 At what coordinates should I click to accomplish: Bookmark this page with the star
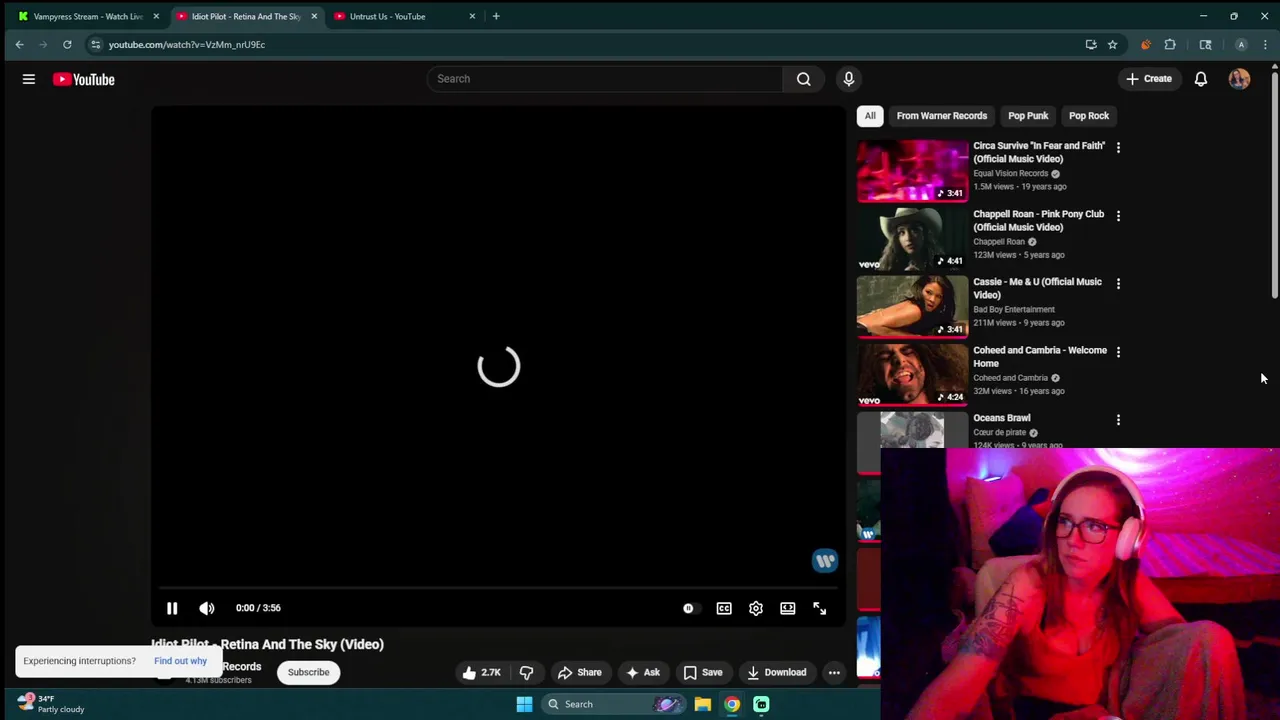tap(1112, 44)
